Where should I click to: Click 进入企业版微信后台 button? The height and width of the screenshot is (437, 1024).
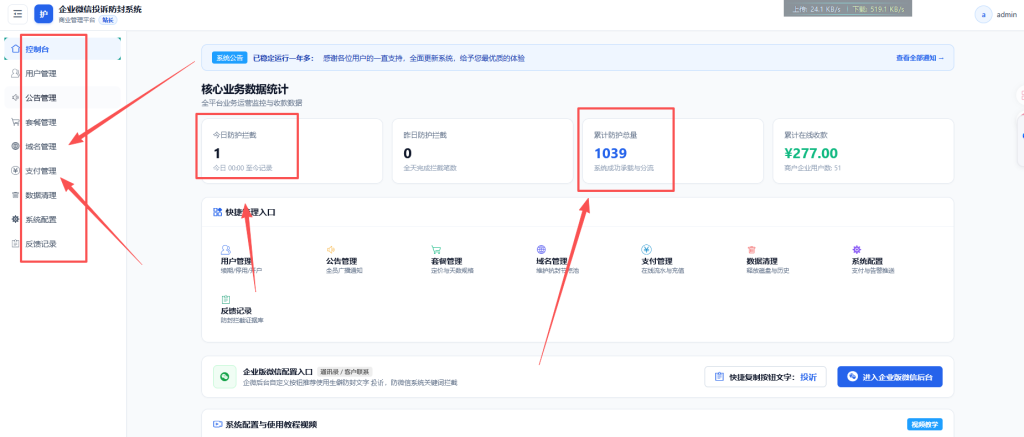pyautogui.click(x=889, y=377)
